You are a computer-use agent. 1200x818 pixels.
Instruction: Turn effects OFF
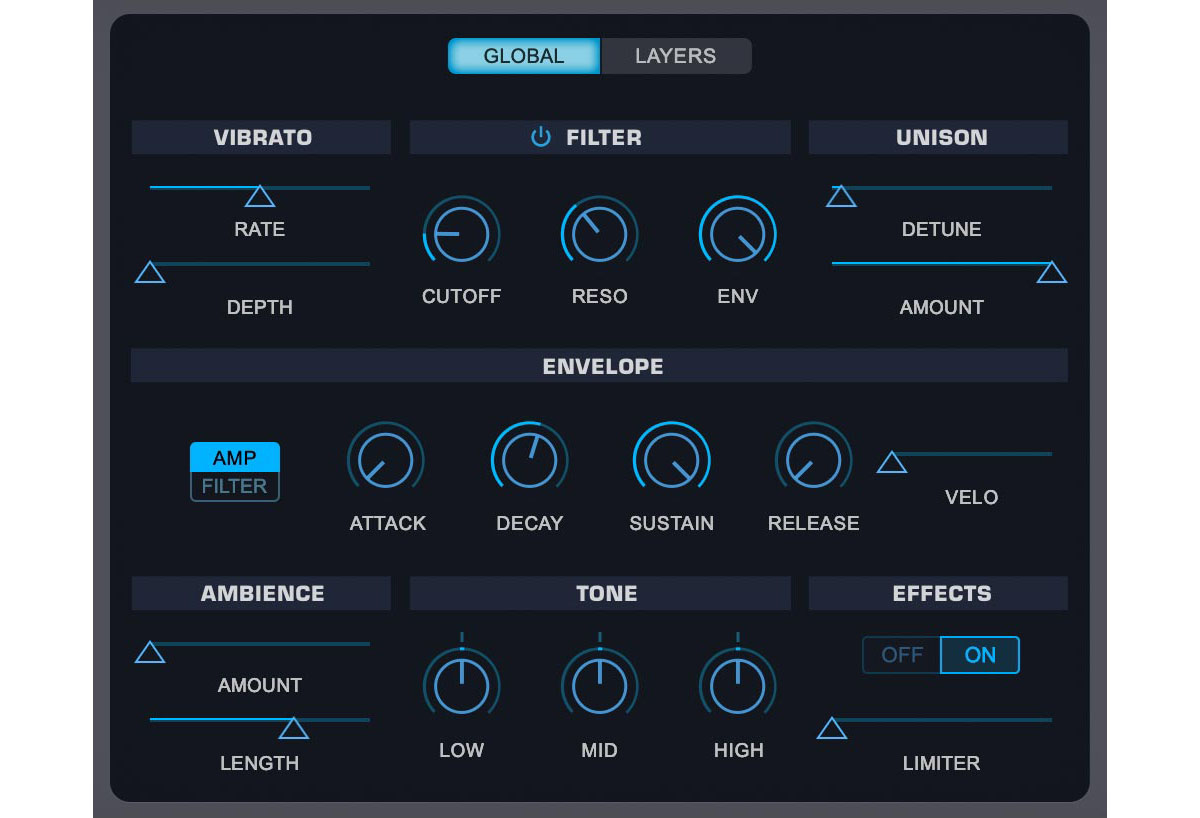pos(902,655)
